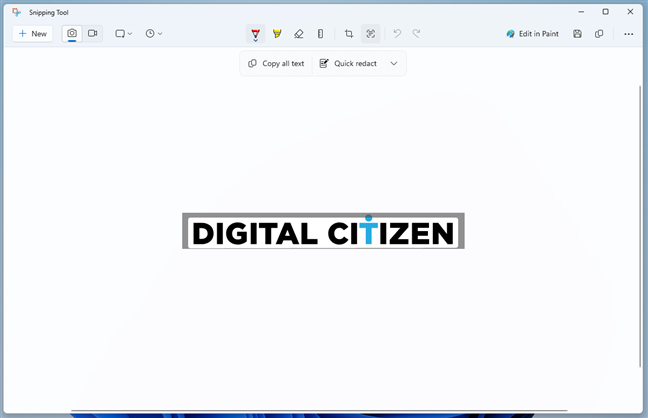Image resolution: width=648 pixels, height=418 pixels.
Task: Toggle the Ruler tool
Action: tap(320, 33)
